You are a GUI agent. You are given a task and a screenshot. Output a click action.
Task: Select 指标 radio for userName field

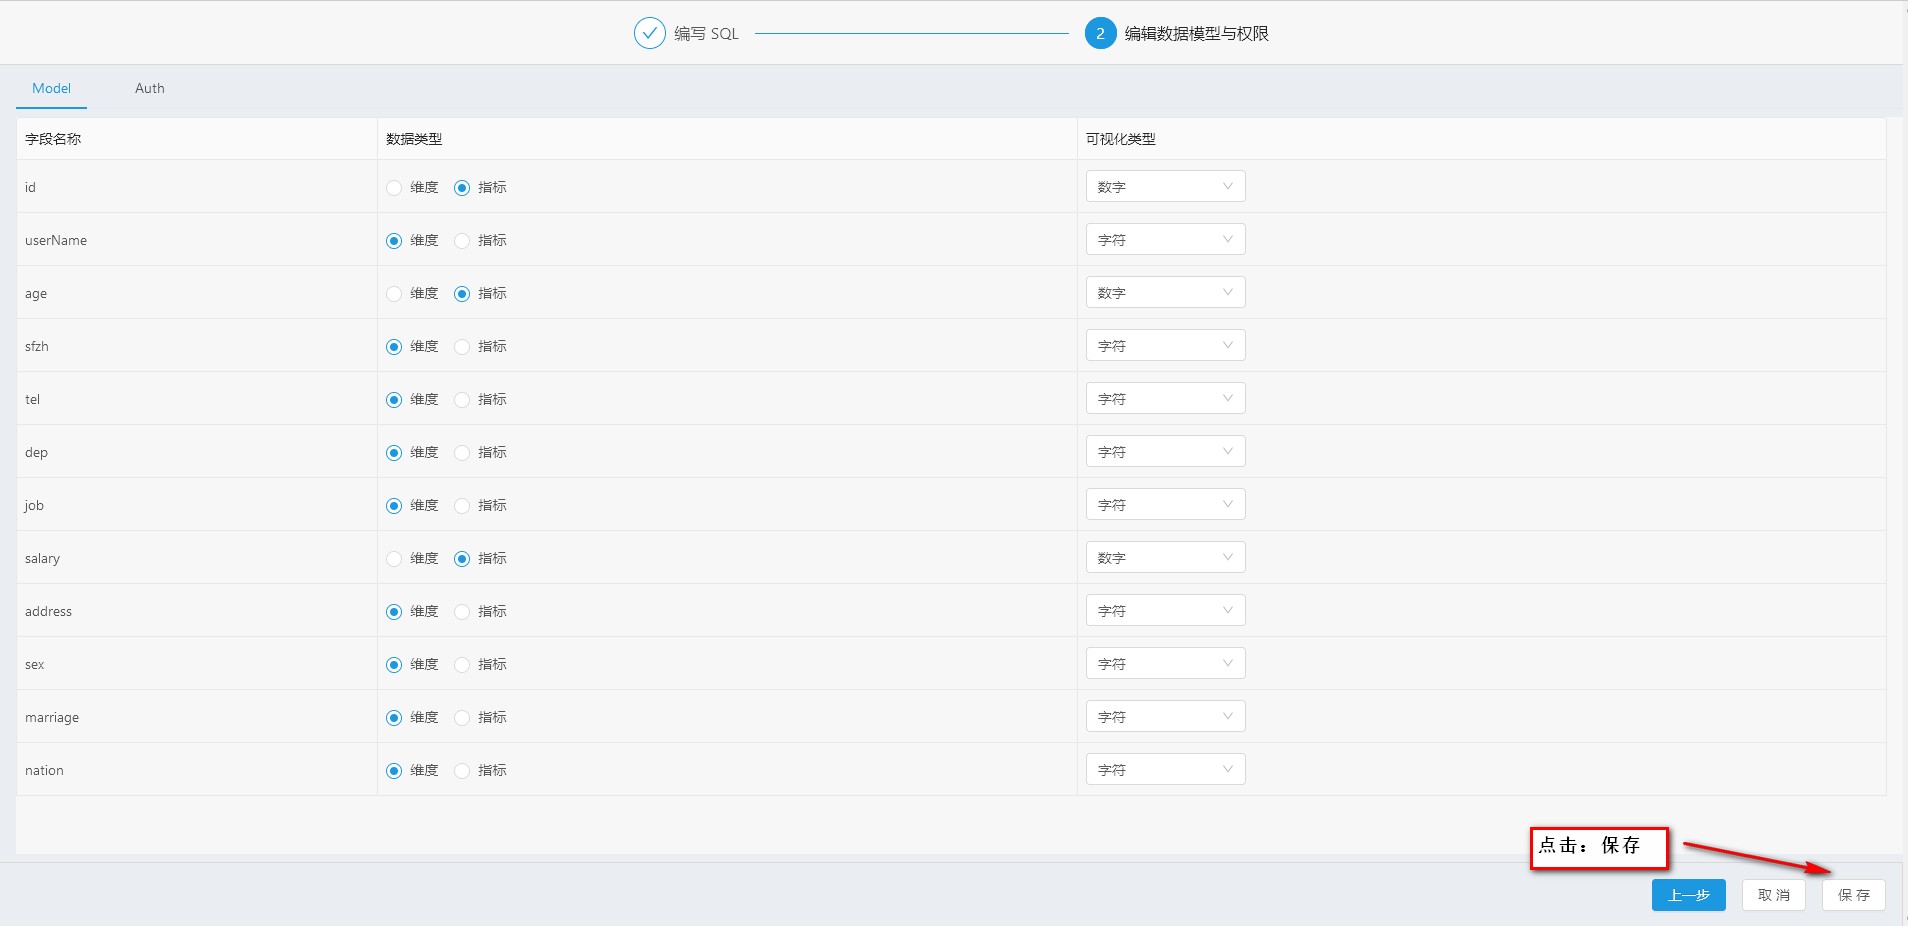[462, 241]
